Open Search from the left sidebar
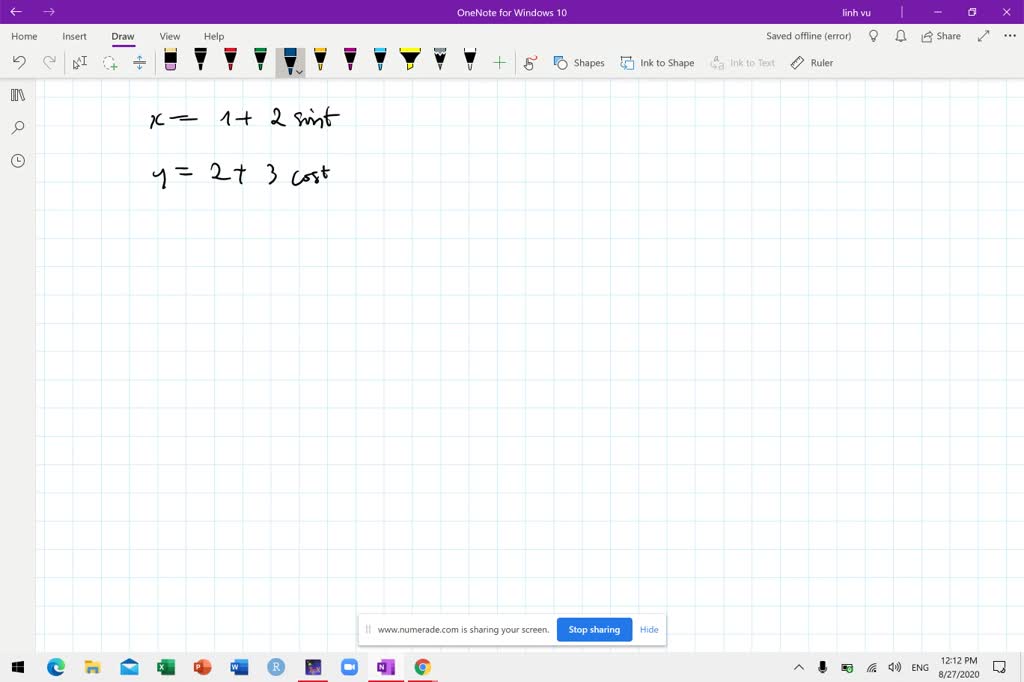Image resolution: width=1024 pixels, height=682 pixels. (x=17, y=128)
